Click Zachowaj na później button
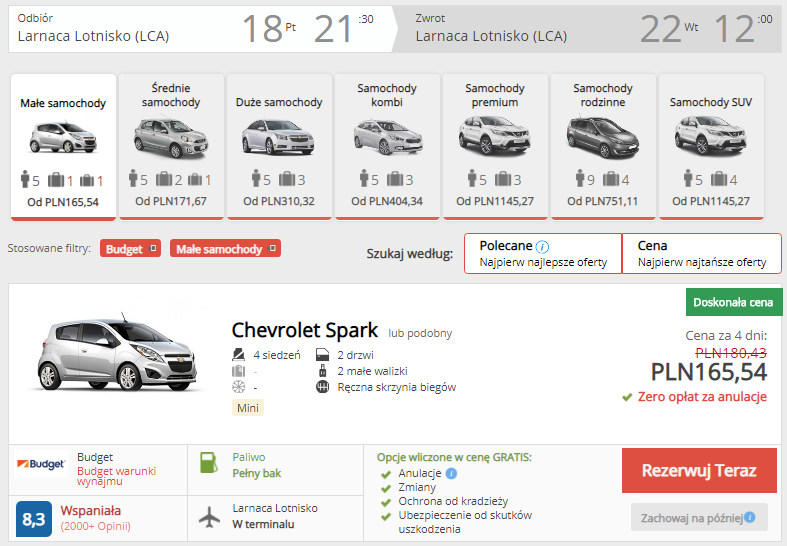The height and width of the screenshot is (546, 787). 699,517
